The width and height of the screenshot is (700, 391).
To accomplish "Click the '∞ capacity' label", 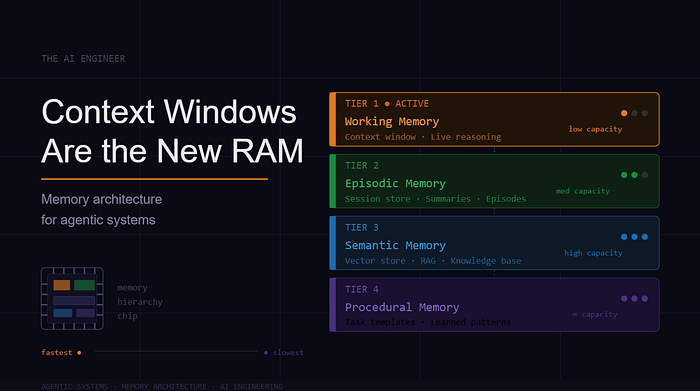I will 595,315.
